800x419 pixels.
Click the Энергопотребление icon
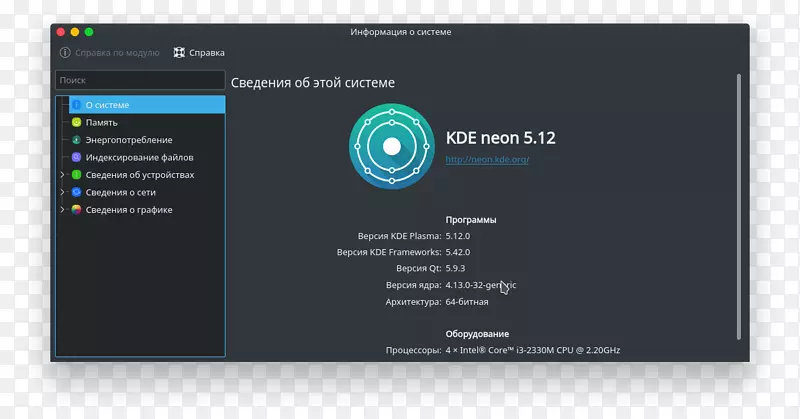point(77,140)
